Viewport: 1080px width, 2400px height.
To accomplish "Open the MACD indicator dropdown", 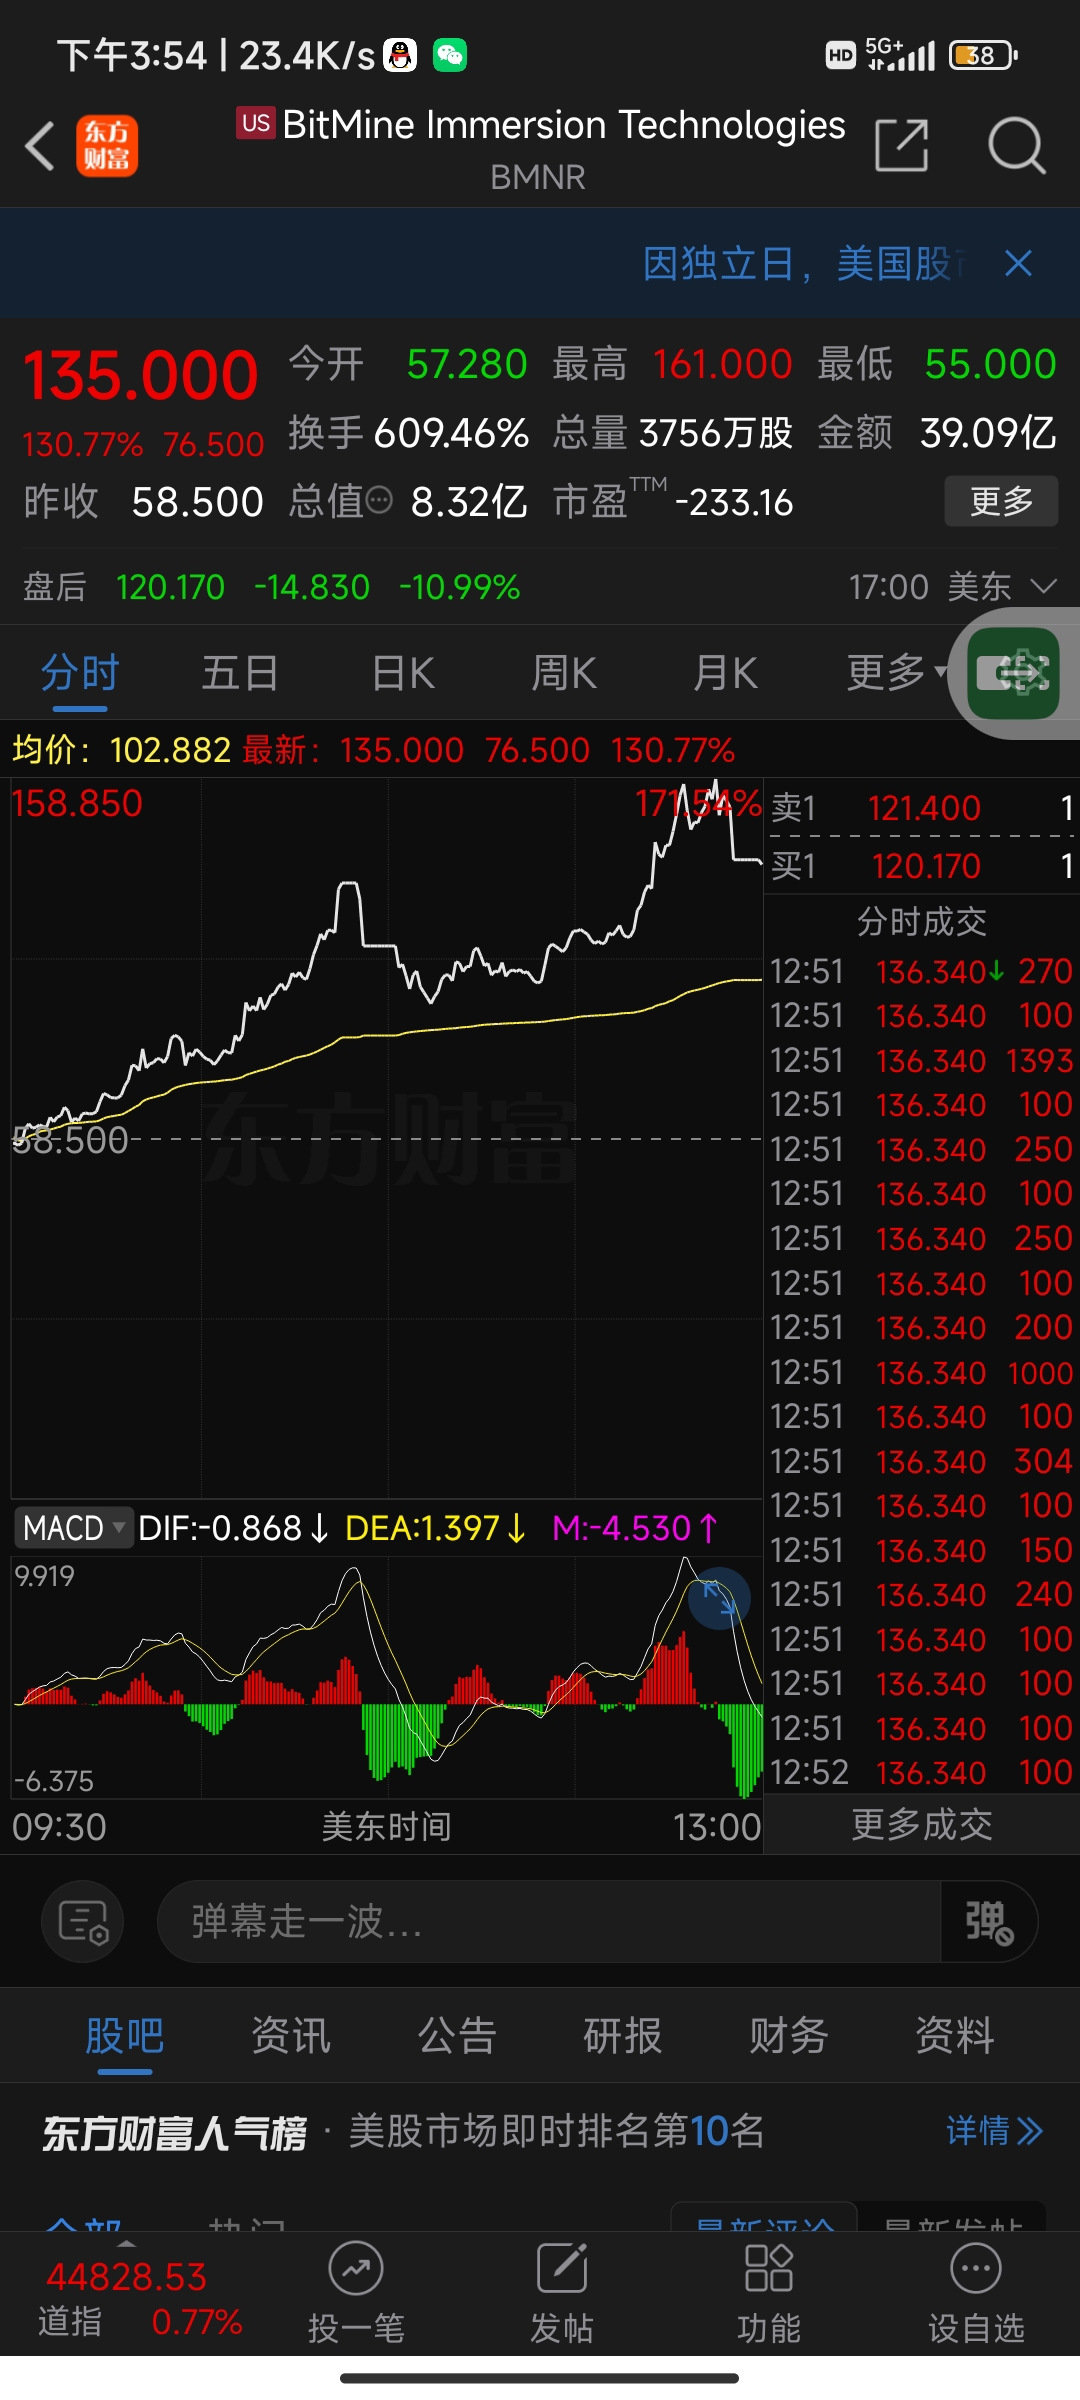I will point(73,1528).
